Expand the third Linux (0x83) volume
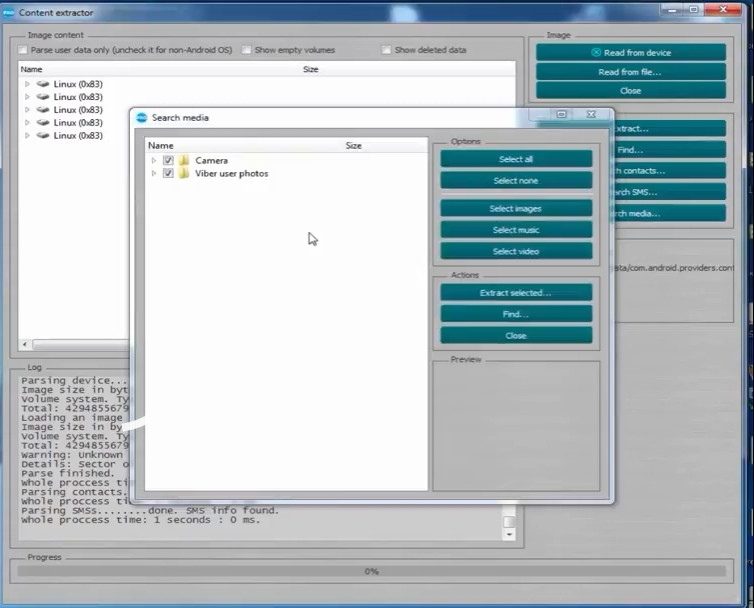754x608 pixels. (x=27, y=110)
